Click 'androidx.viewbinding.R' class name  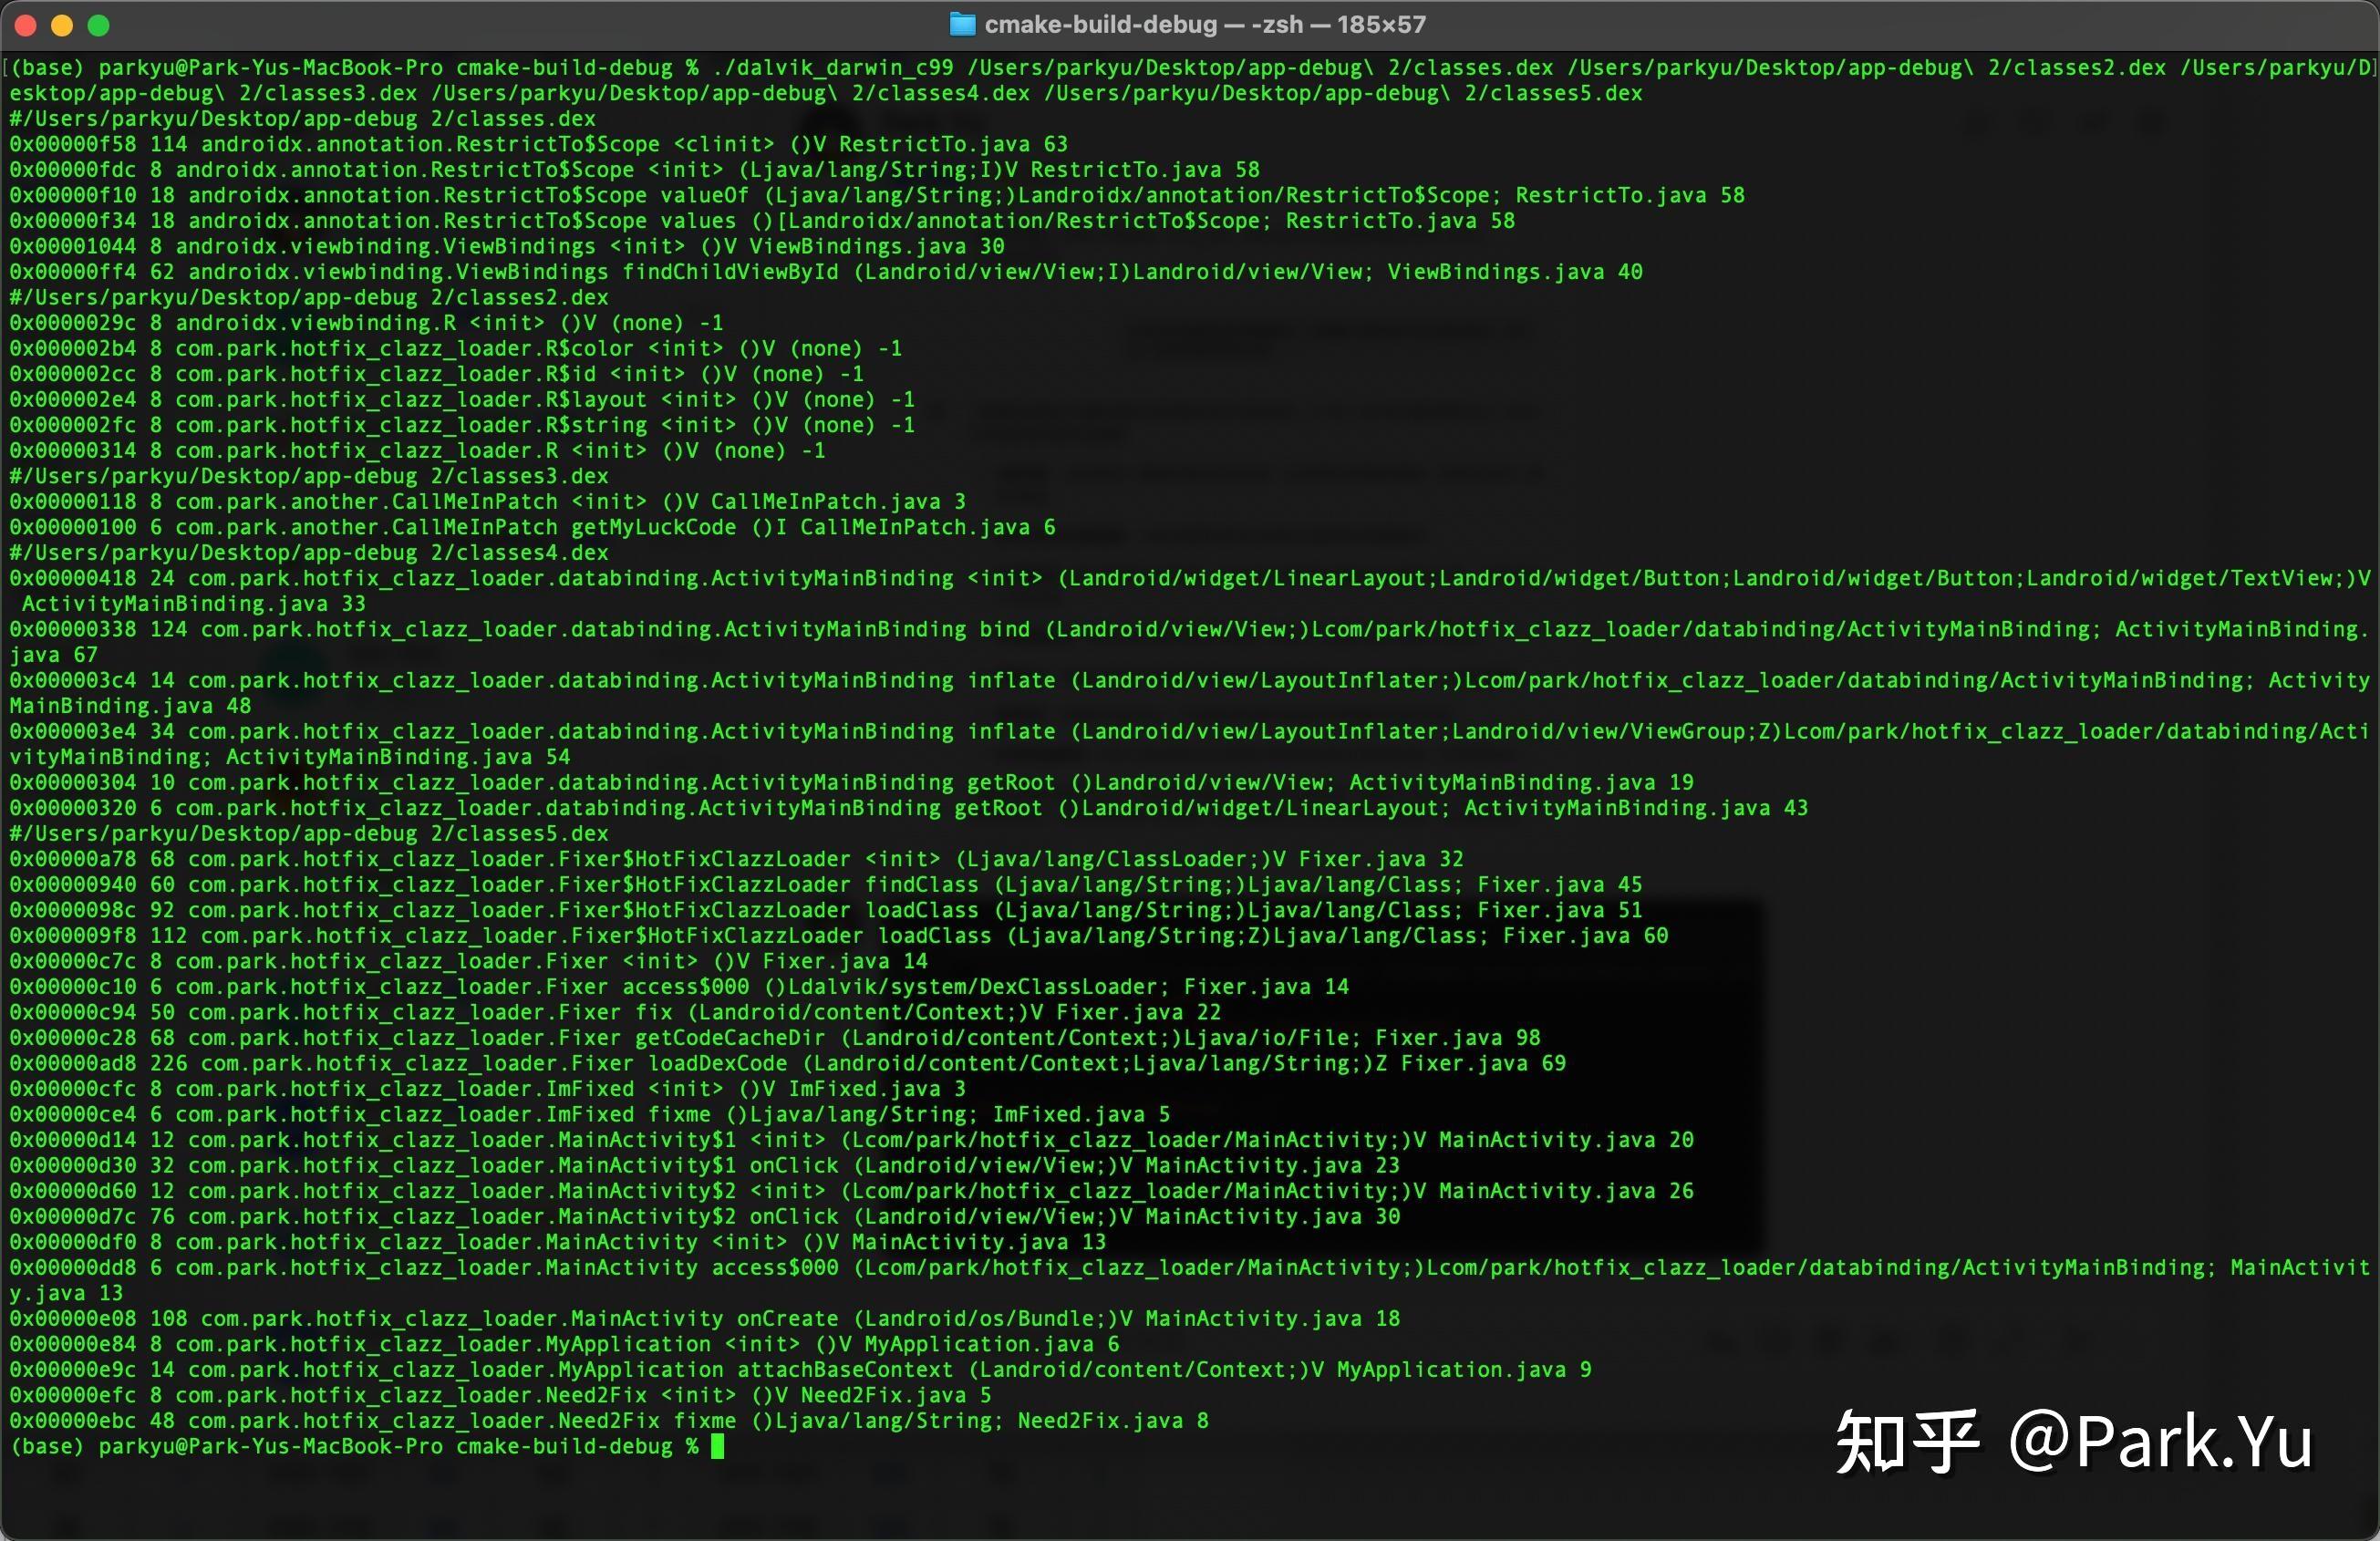point(316,323)
